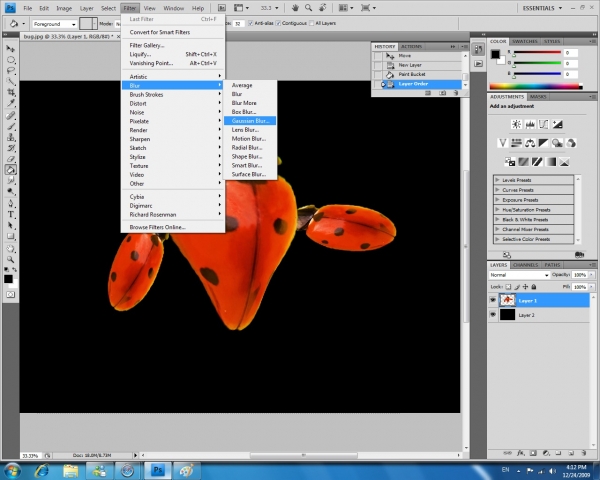The image size is (600, 480).
Task: Select the Eraser tool
Action: click(x=11, y=158)
